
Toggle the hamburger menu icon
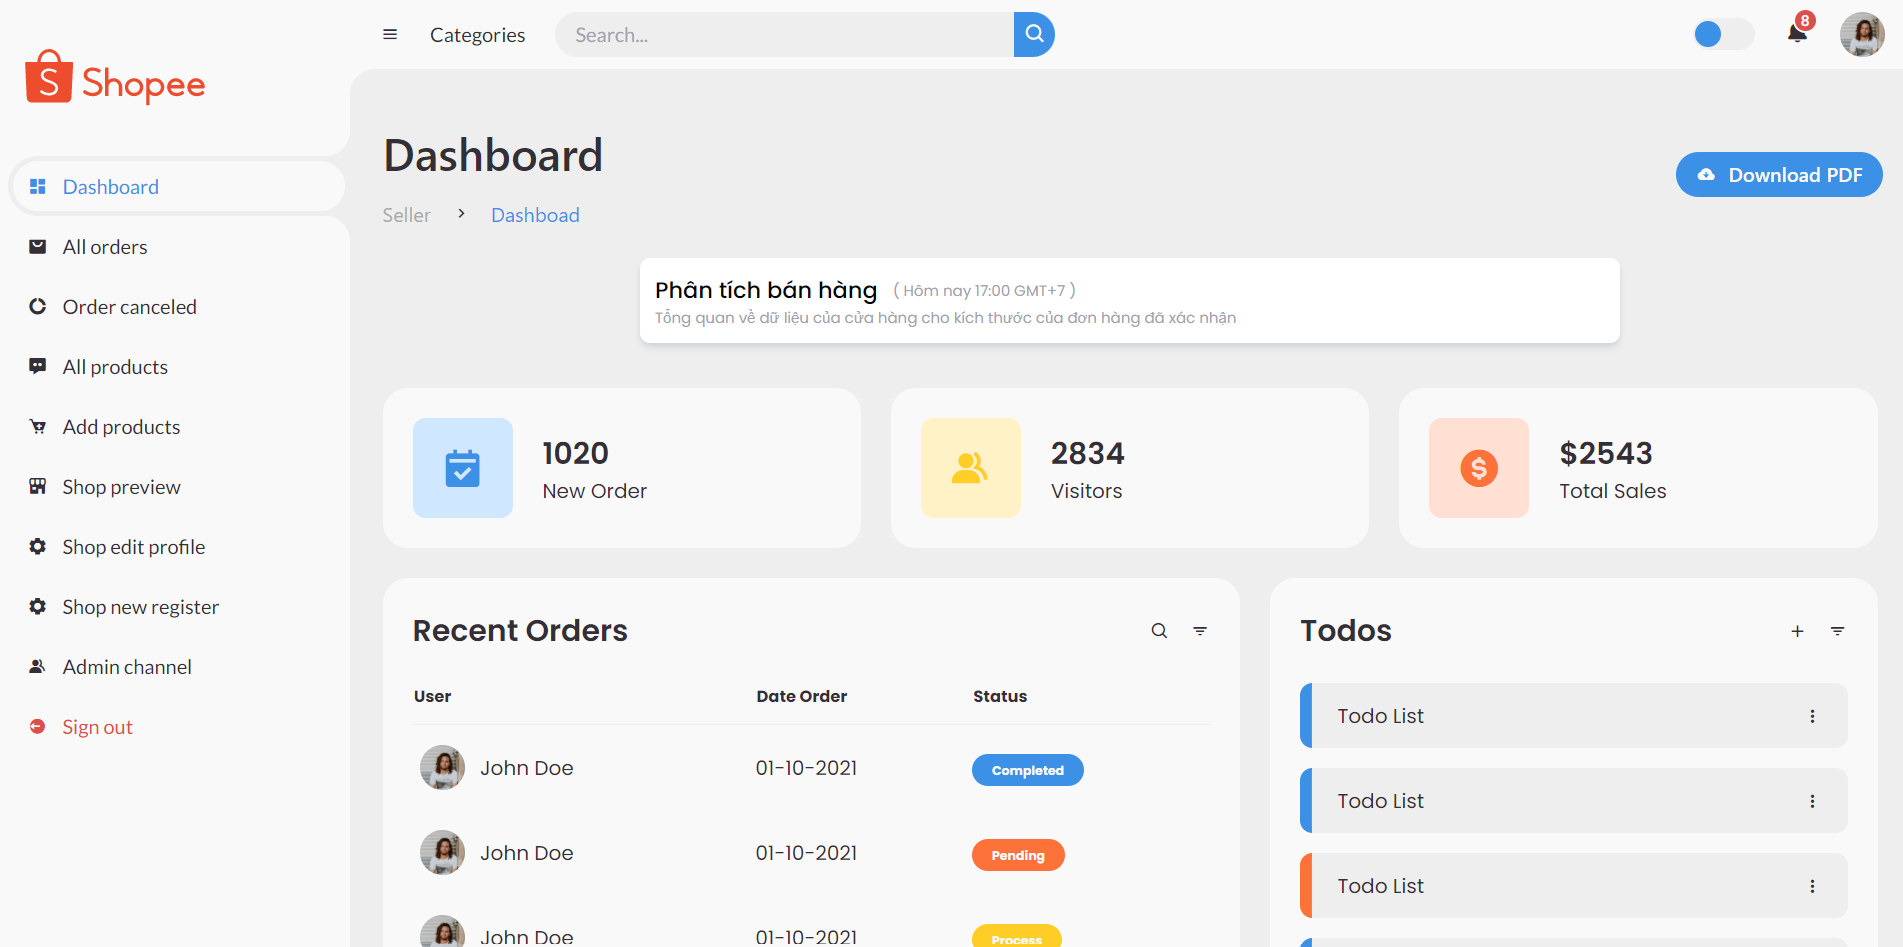[390, 35]
